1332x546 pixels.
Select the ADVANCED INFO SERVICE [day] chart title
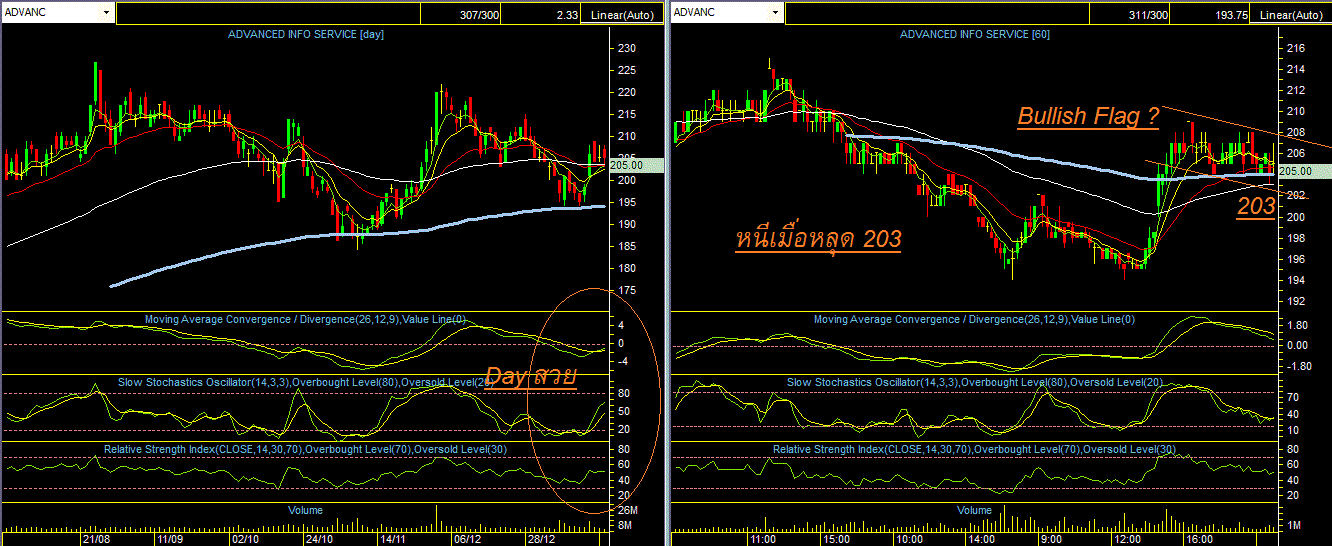pos(306,34)
